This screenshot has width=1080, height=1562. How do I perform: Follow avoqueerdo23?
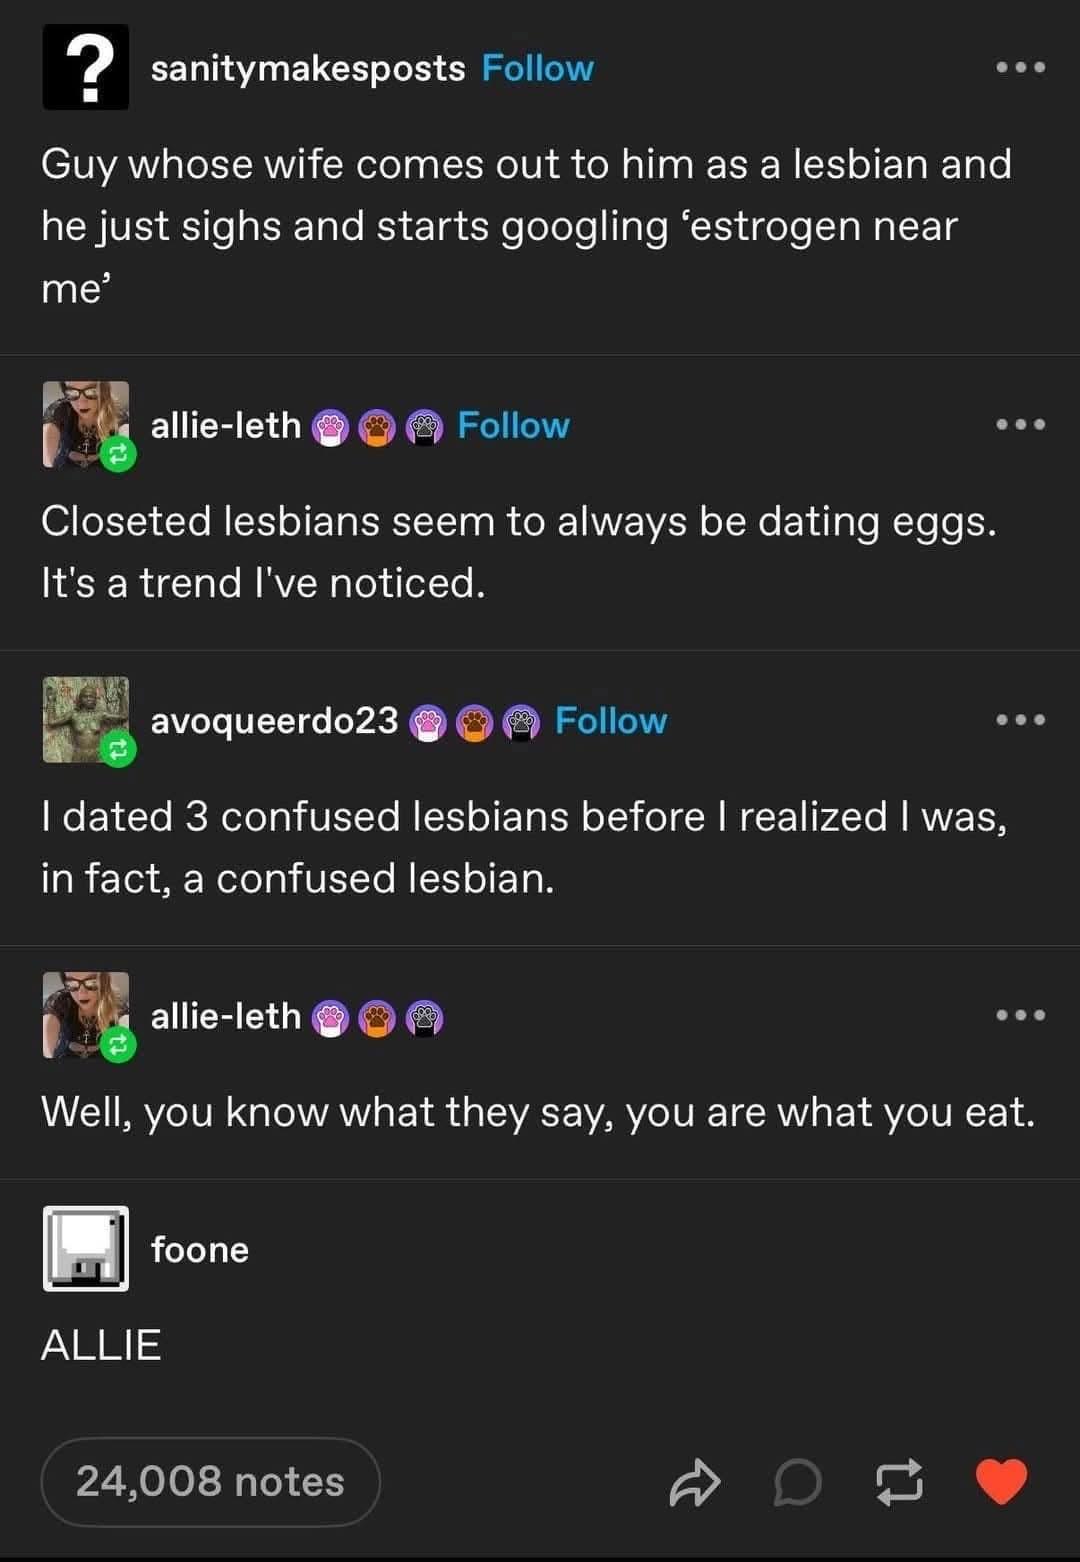point(611,720)
